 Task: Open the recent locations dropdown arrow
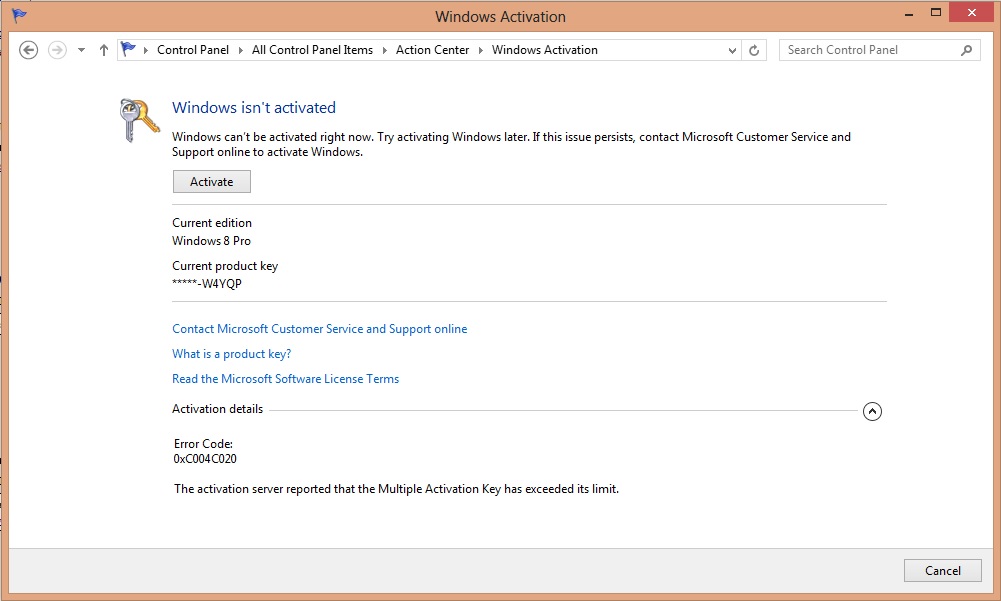click(81, 50)
